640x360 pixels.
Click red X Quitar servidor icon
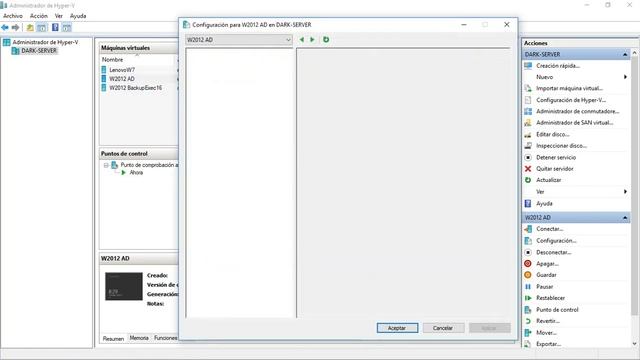528,169
